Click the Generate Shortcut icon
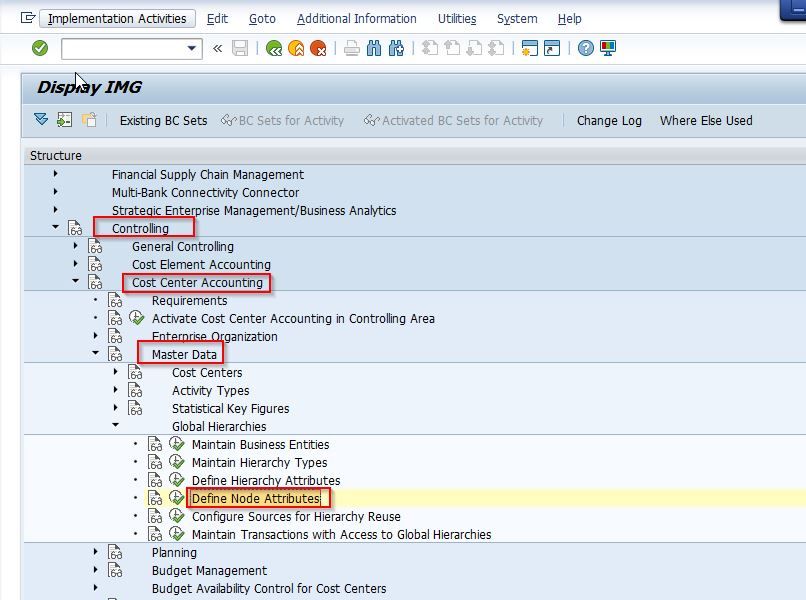Image resolution: width=806 pixels, height=600 pixels. point(552,48)
